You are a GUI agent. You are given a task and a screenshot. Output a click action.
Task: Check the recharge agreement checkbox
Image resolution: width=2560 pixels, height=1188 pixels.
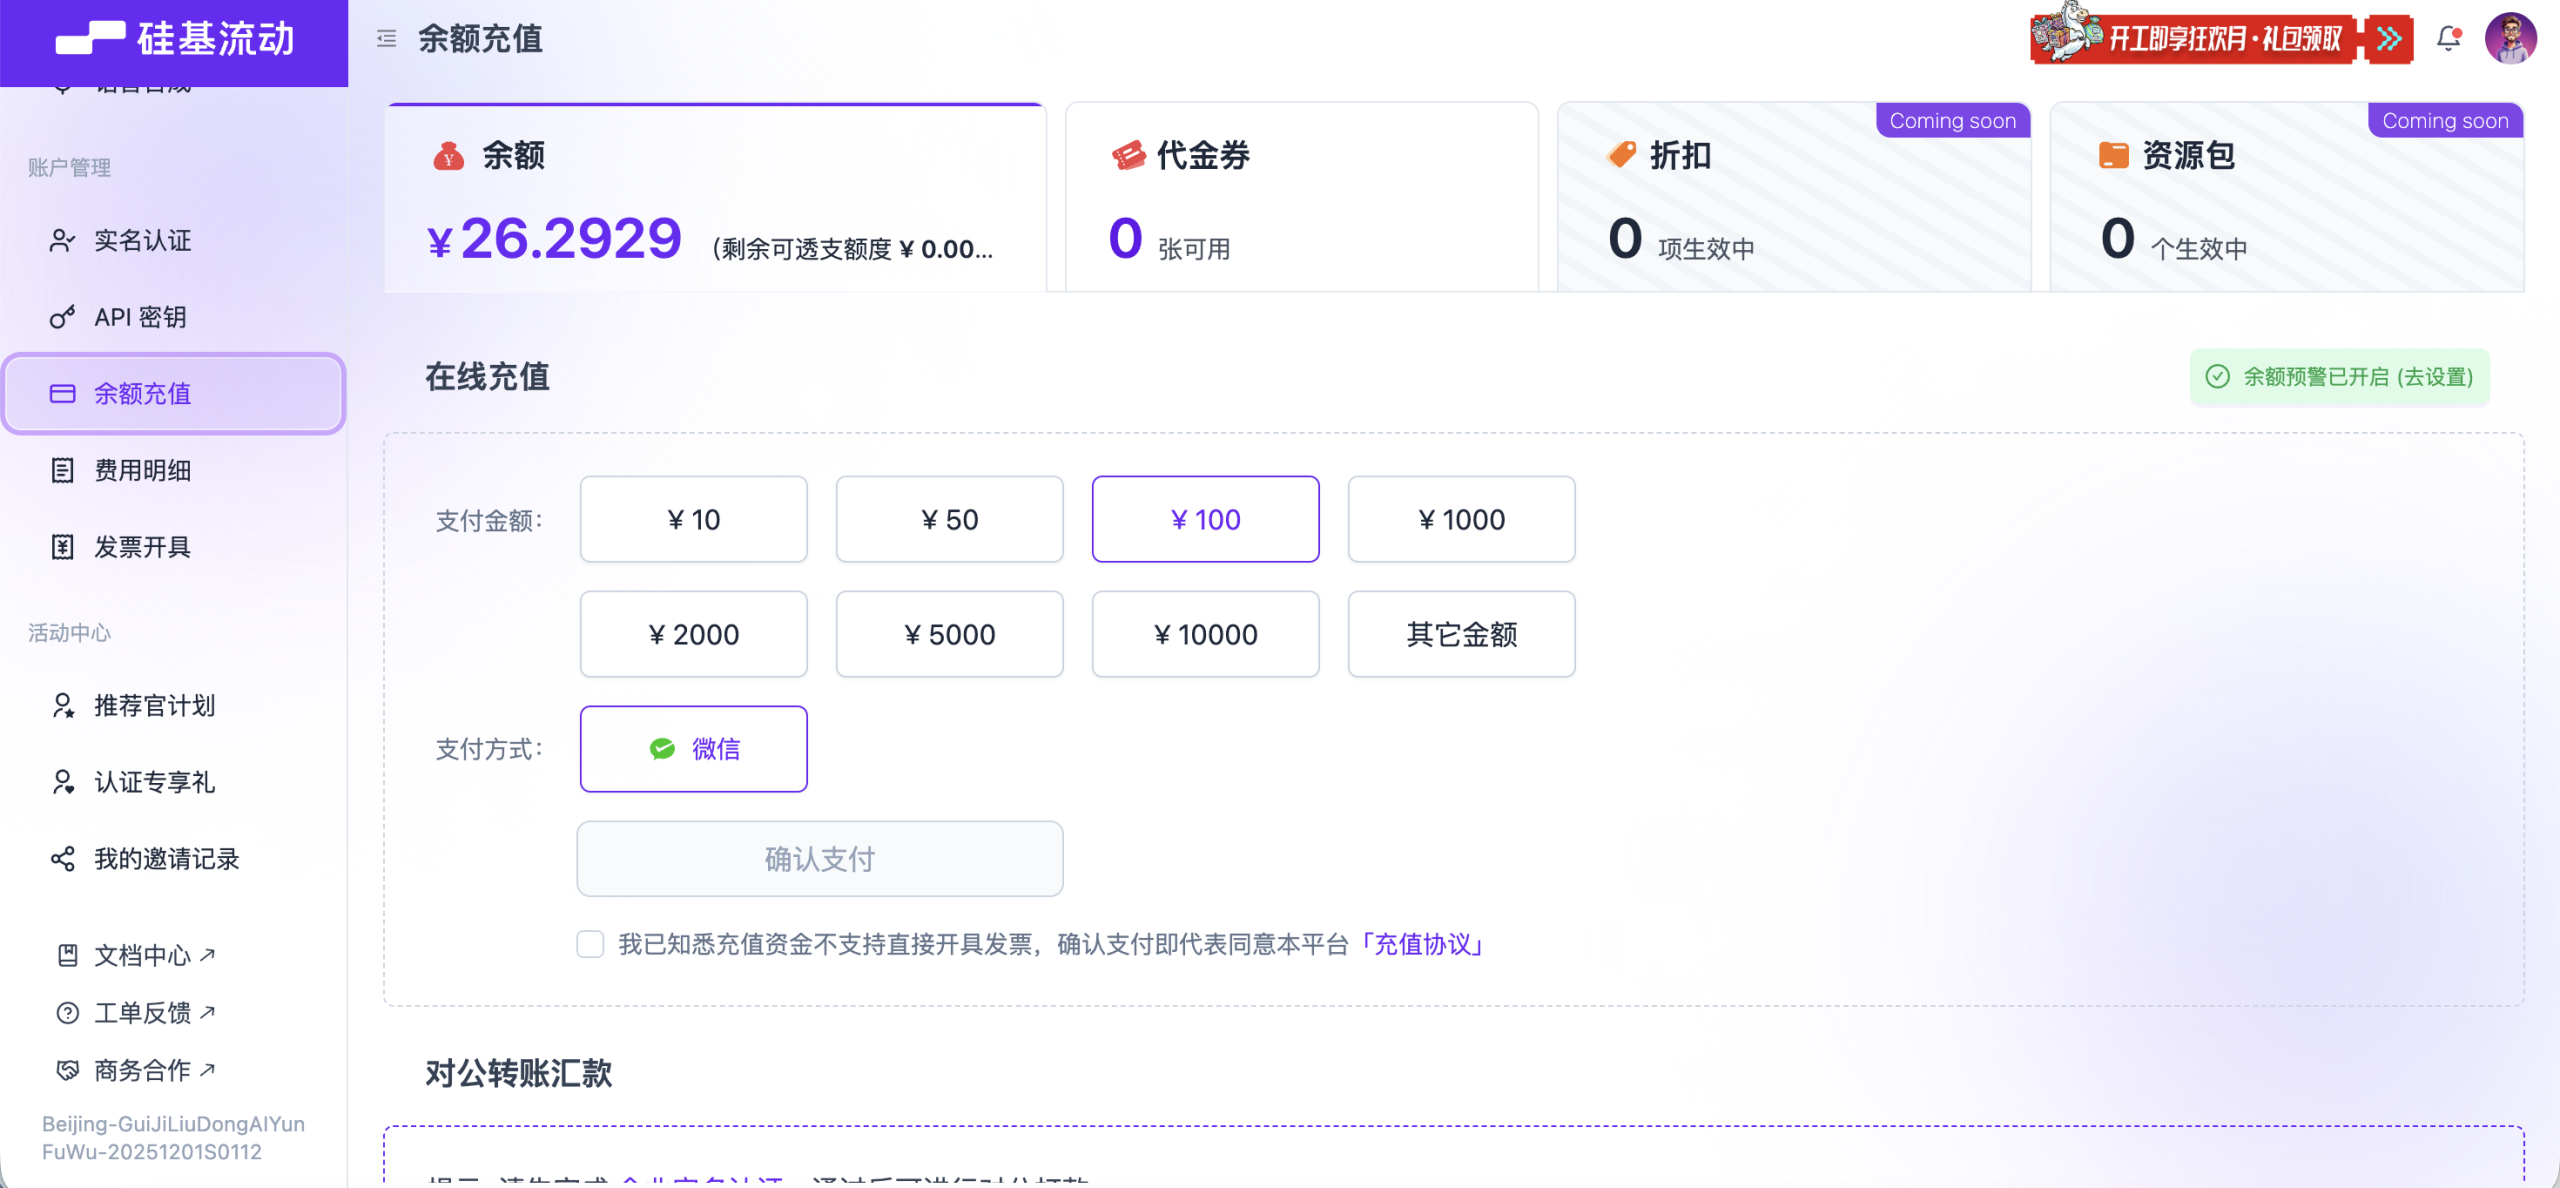click(590, 944)
